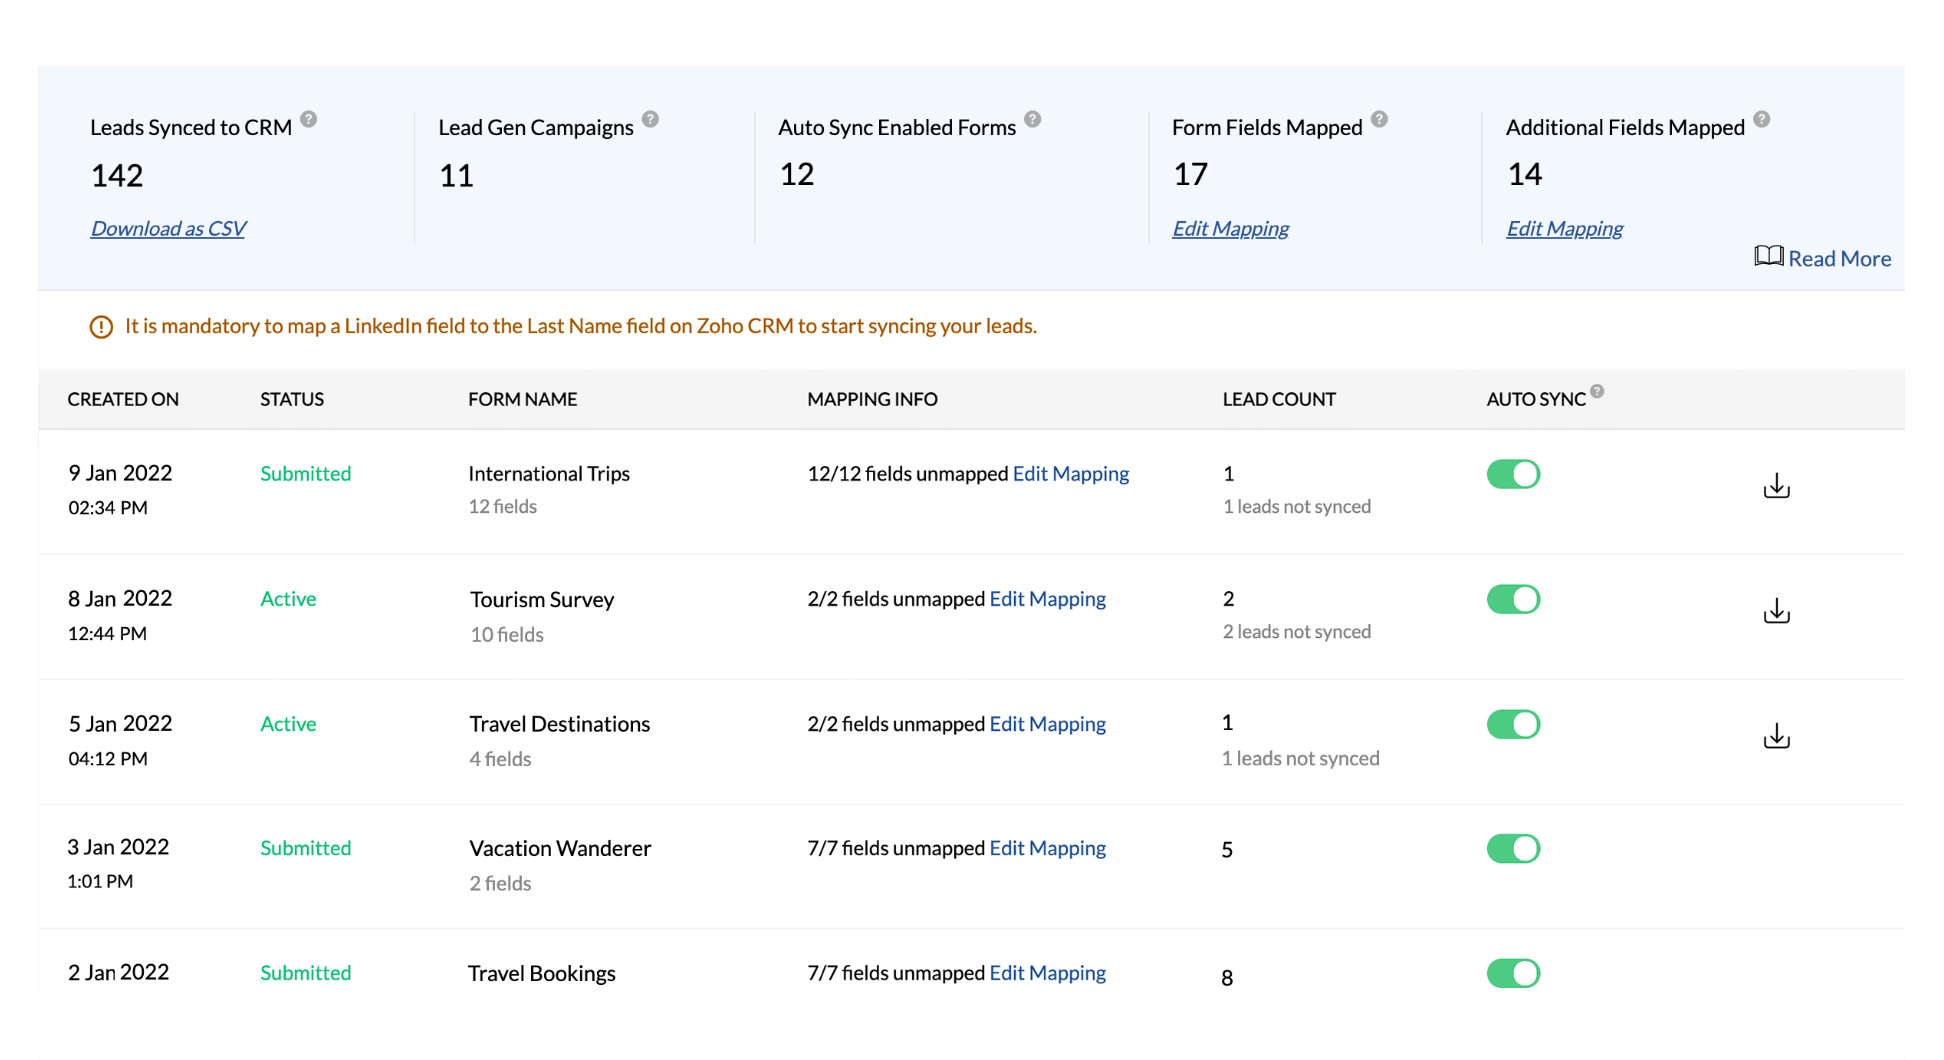Edit mapping for Travel Bookings form
1944x1060 pixels.
coord(1047,972)
